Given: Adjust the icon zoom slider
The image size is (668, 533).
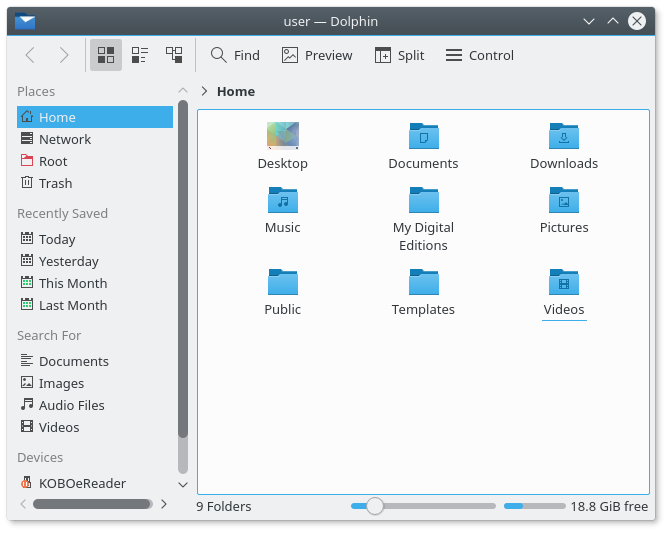Looking at the screenshot, I should pyautogui.click(x=375, y=506).
